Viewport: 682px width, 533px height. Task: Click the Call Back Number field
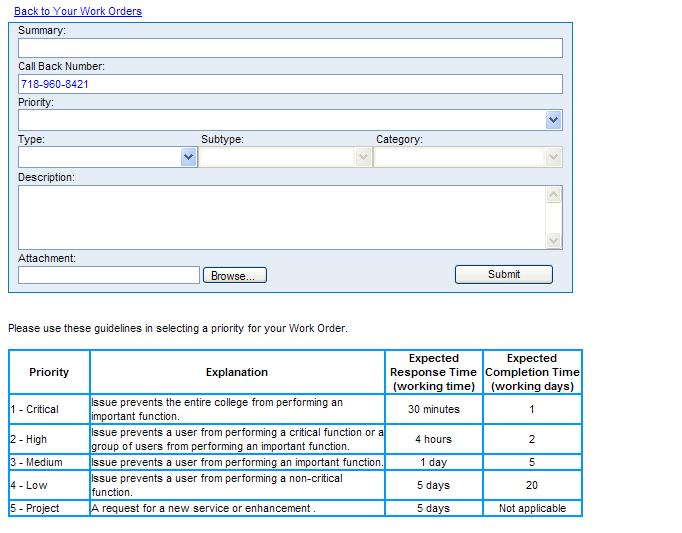(290, 84)
